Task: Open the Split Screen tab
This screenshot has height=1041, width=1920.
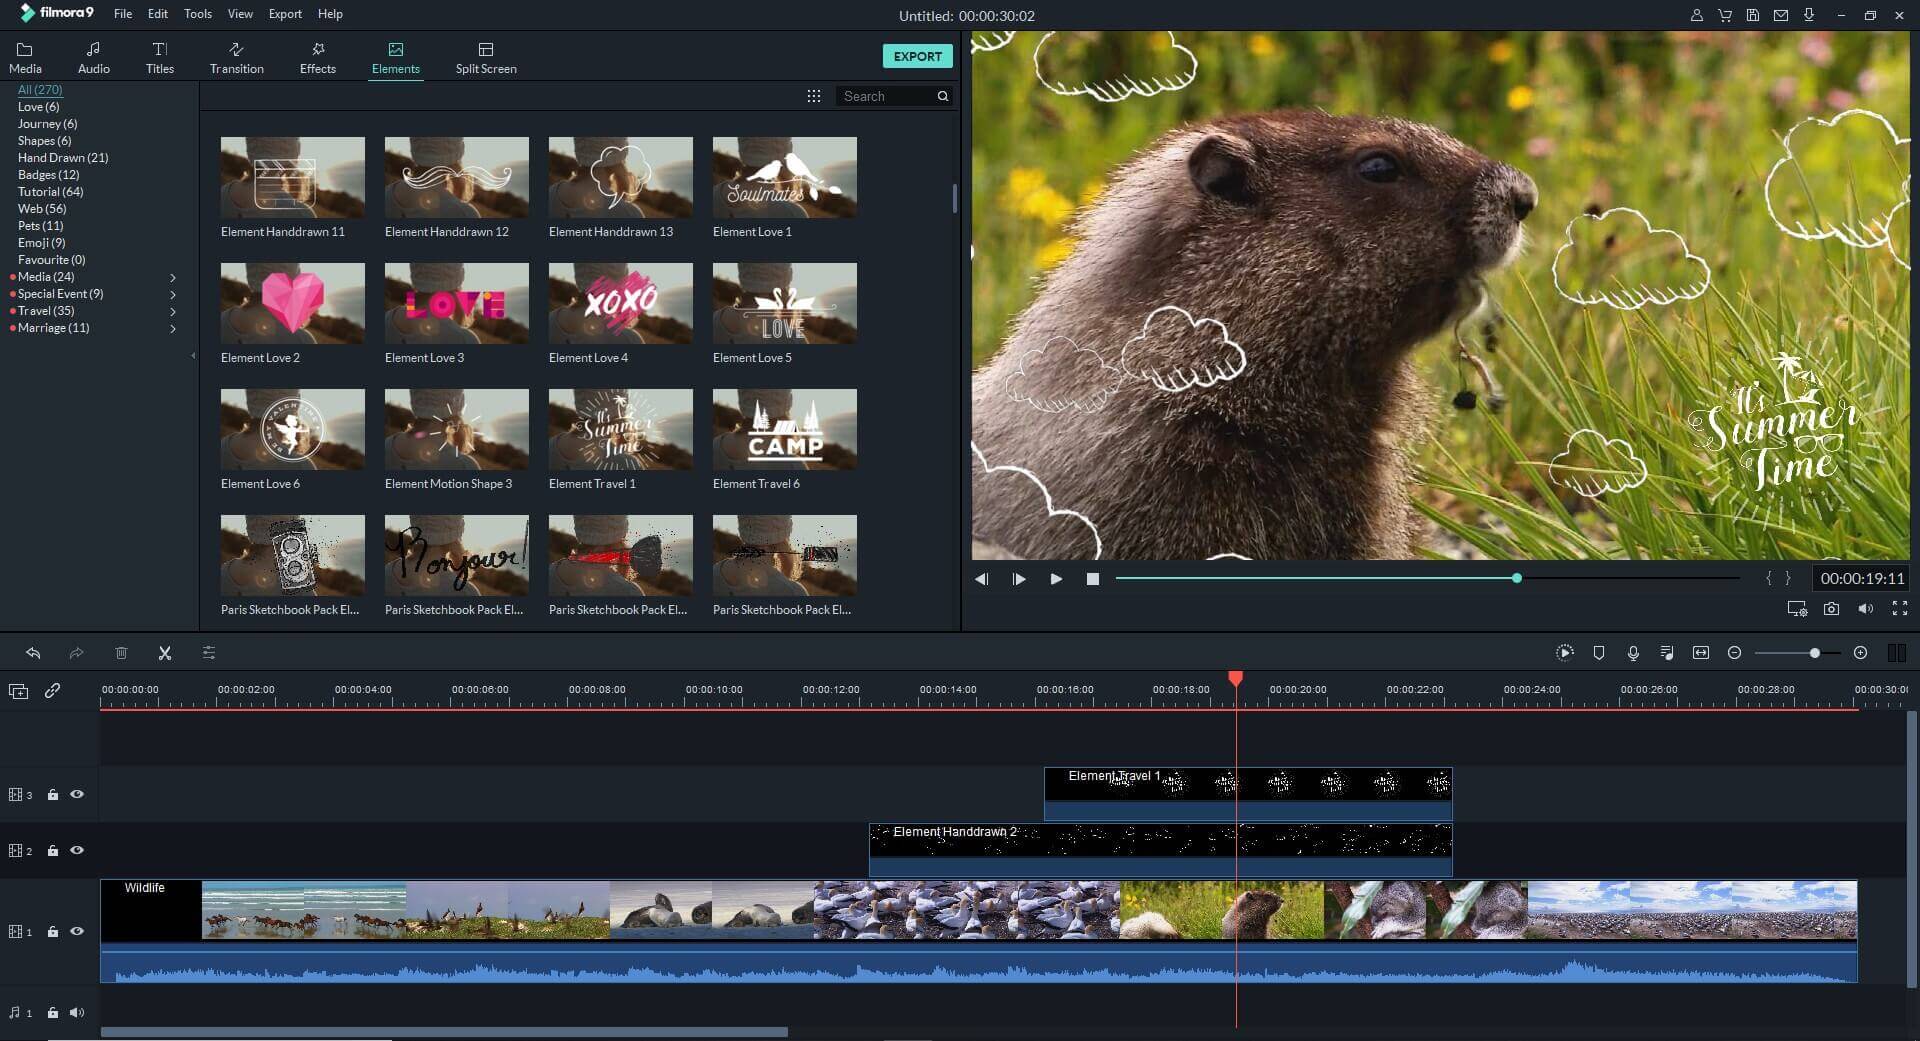Action: 486,58
